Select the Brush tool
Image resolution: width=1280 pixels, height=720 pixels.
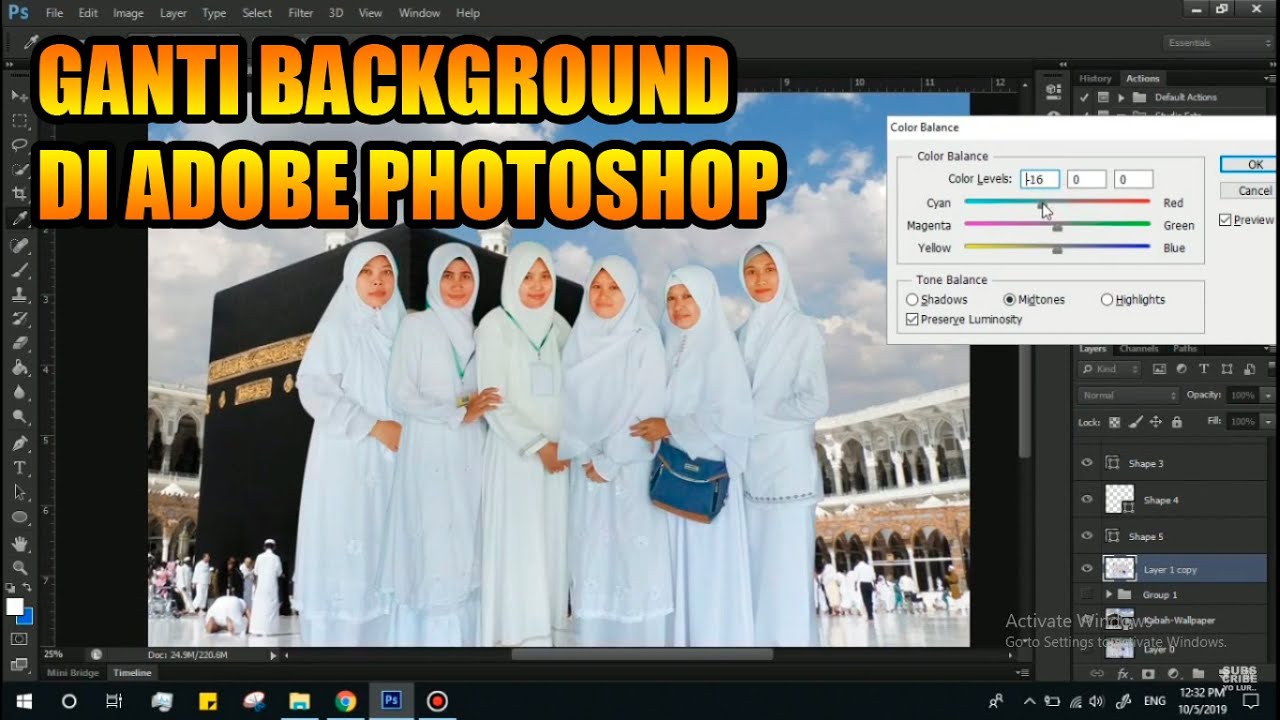coord(19,270)
